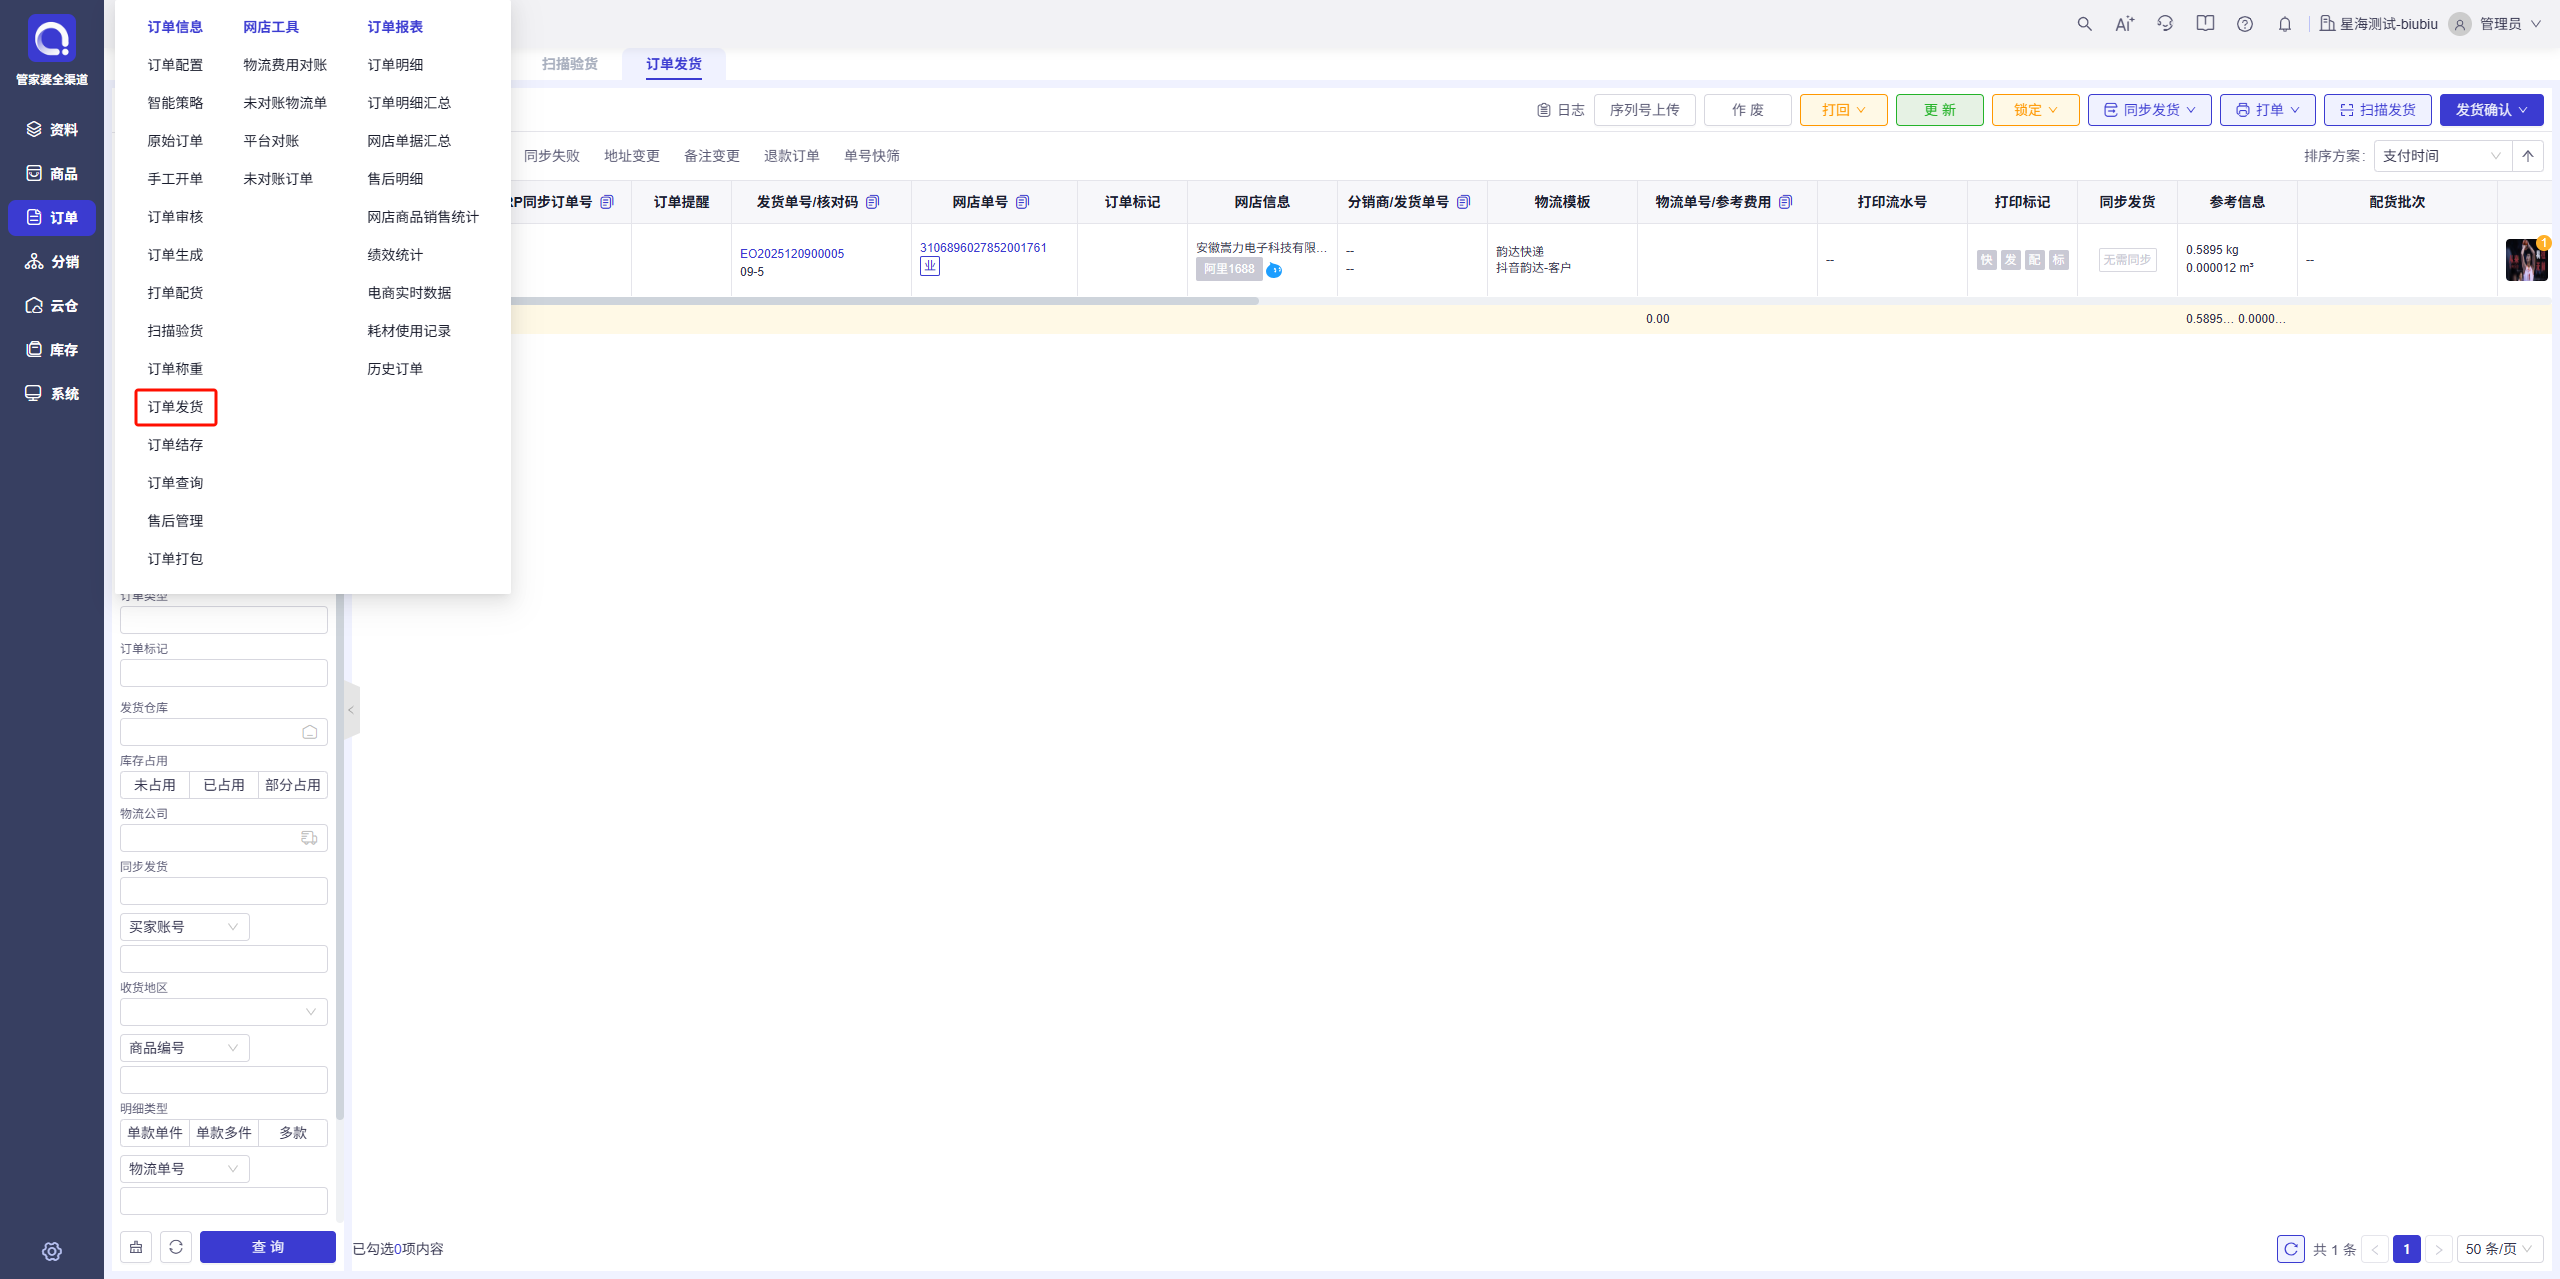Open 订单发货 in the menu
This screenshot has width=2560, height=1279.
[175, 407]
